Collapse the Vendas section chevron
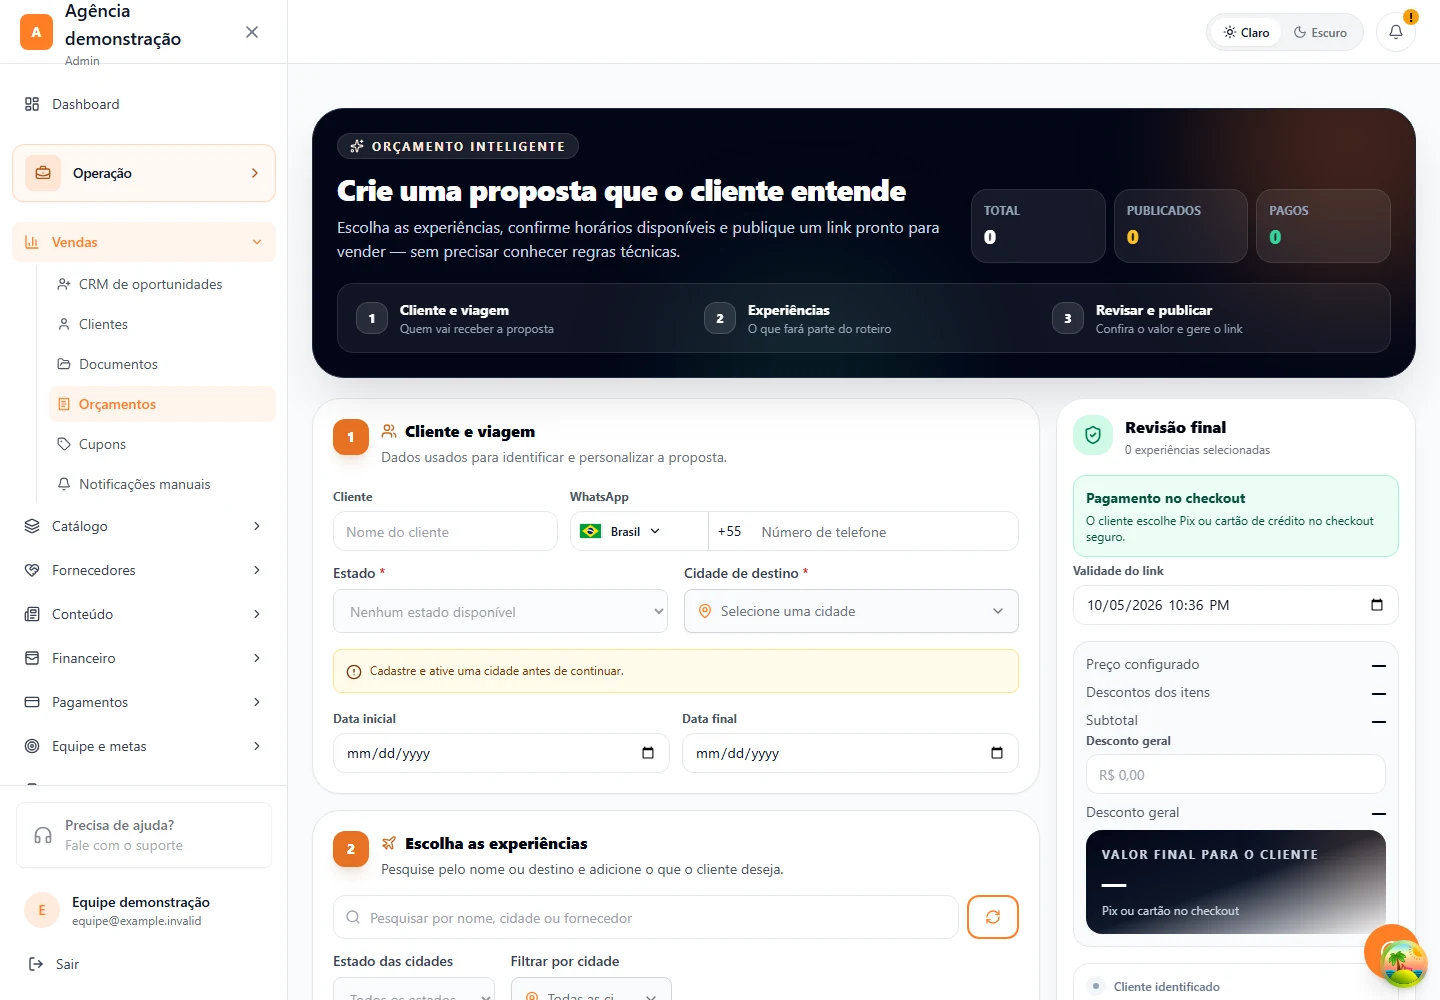The image size is (1440, 1000). 257,242
